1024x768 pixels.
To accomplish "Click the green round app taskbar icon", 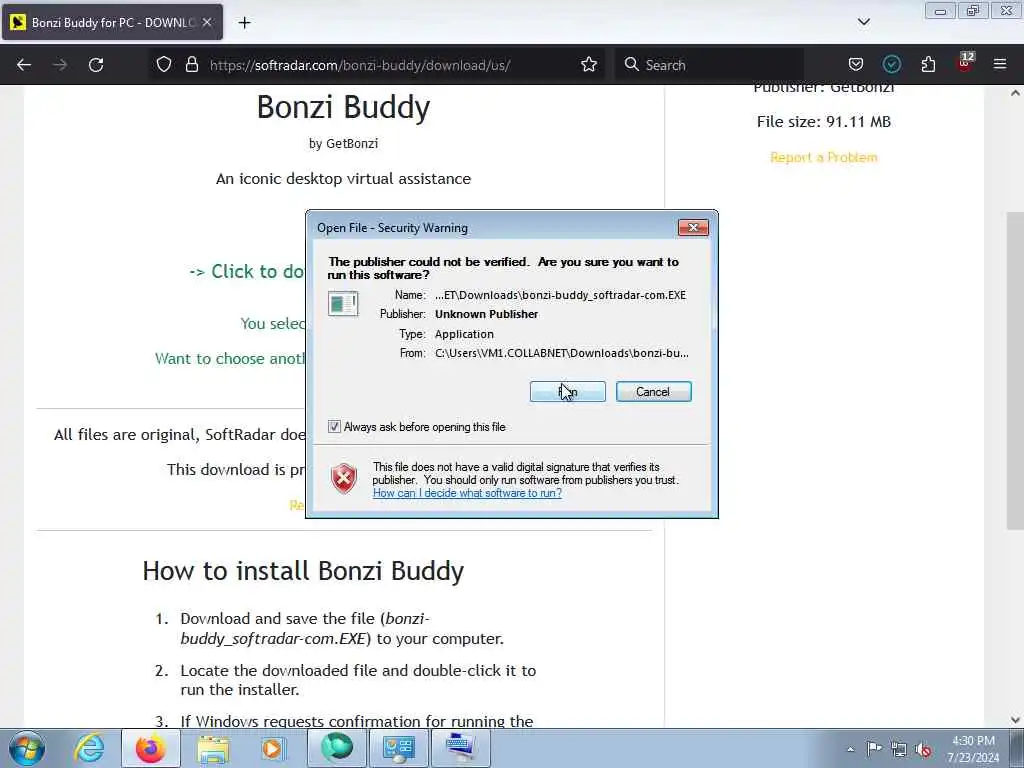I will click(x=336, y=748).
